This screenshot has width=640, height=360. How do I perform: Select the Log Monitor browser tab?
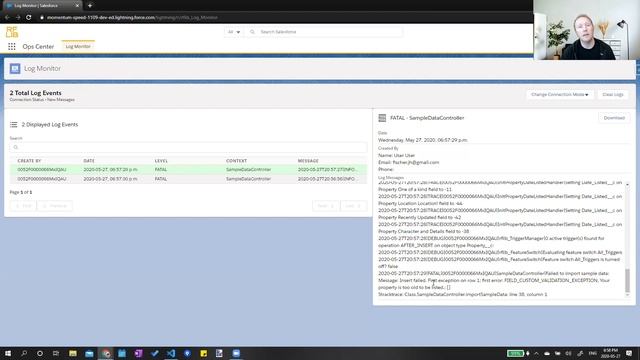pyautogui.click(x=41, y=6)
